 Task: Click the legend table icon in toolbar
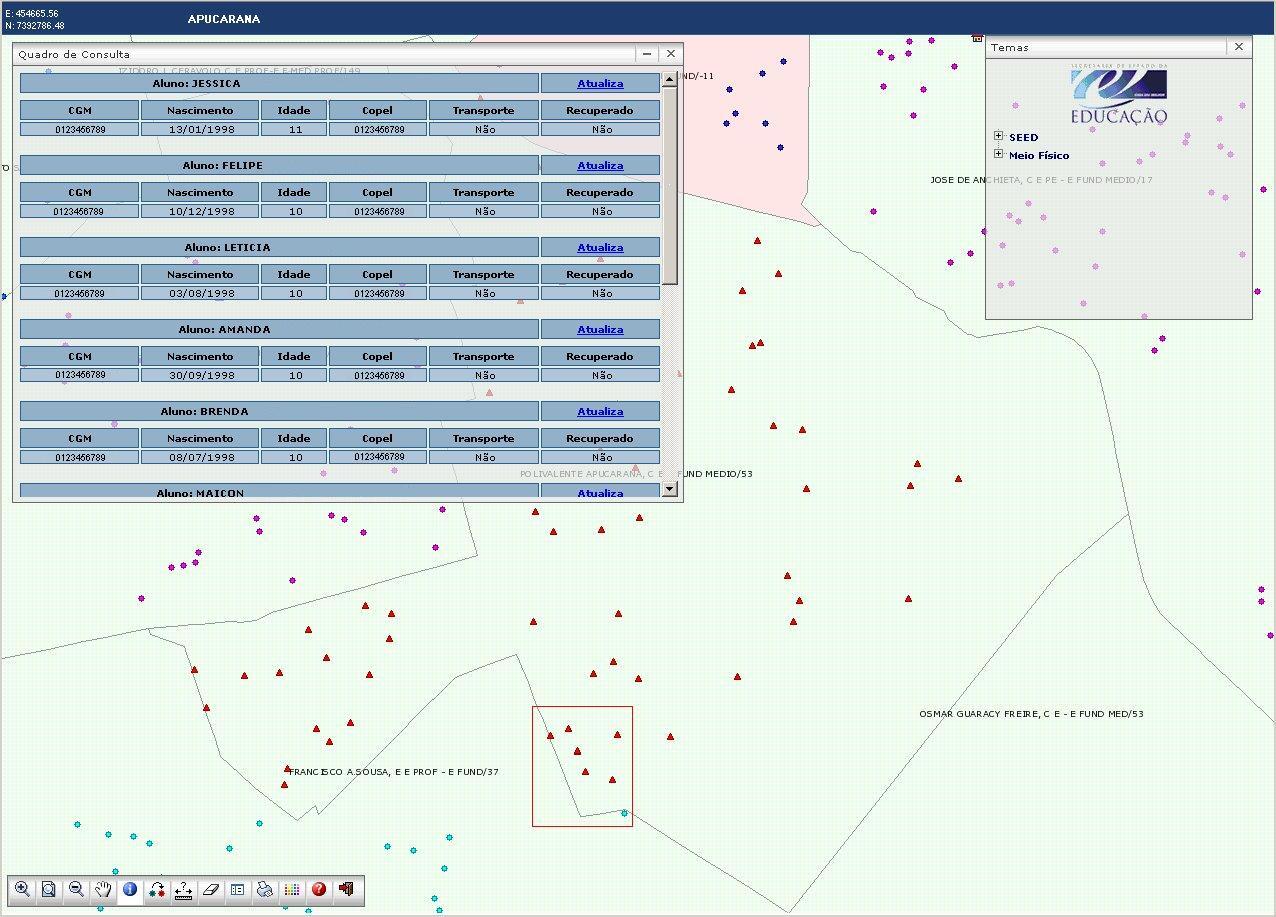(238, 889)
